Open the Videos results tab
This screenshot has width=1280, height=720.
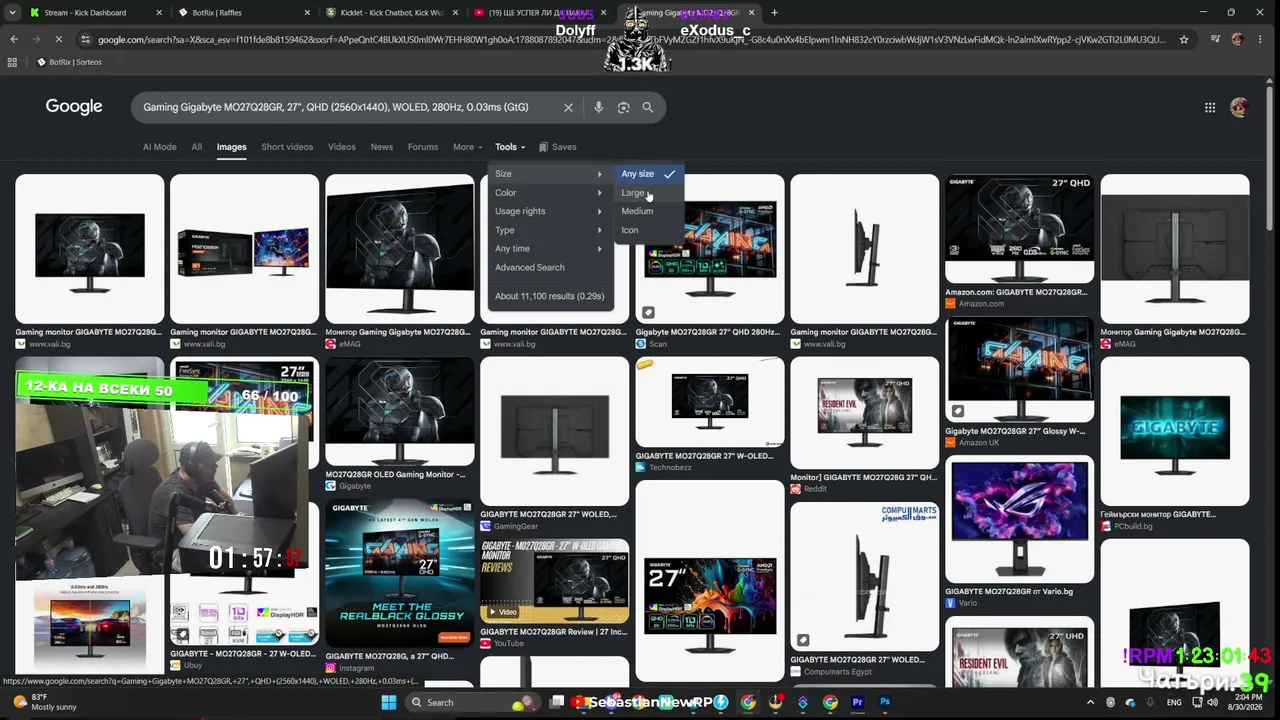[x=342, y=147]
